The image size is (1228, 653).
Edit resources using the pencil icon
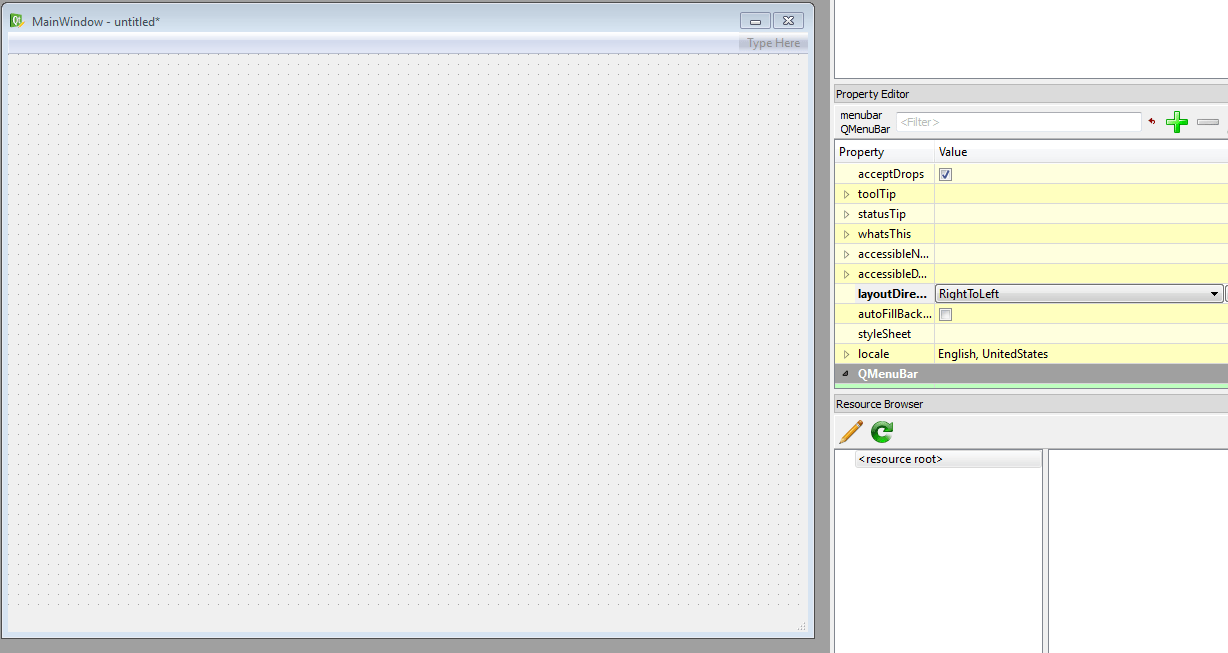[849, 431]
